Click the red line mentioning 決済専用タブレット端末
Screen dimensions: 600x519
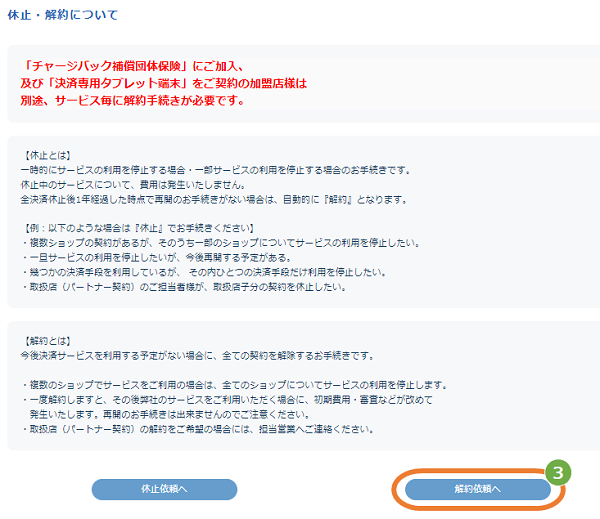(x=164, y=83)
